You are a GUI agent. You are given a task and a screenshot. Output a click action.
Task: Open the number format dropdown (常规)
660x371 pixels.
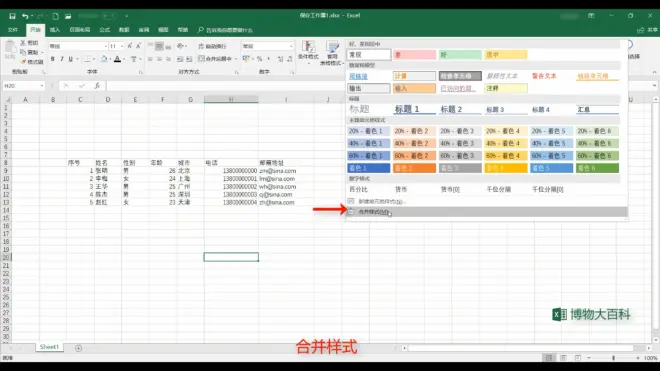[291, 46]
